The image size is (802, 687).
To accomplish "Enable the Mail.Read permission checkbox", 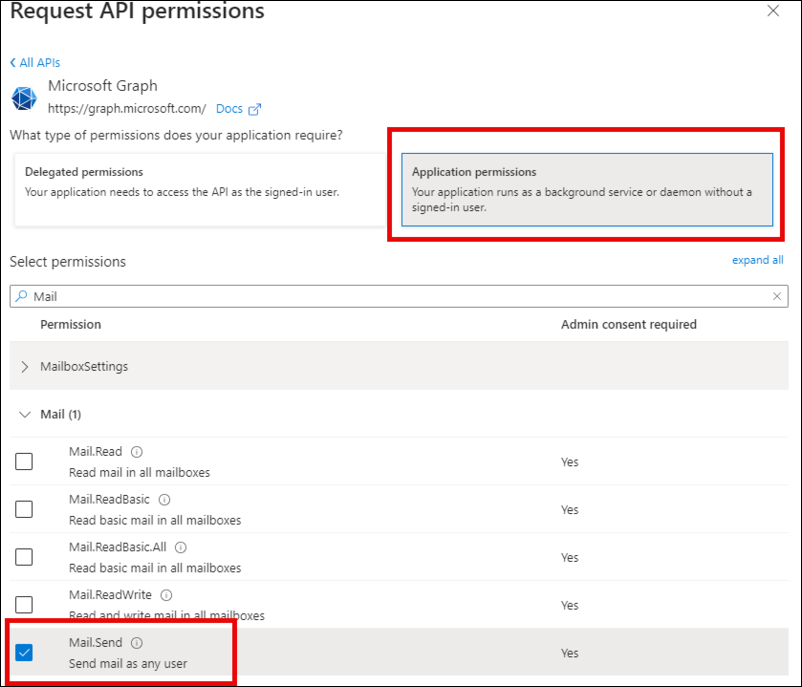I will (24, 461).
